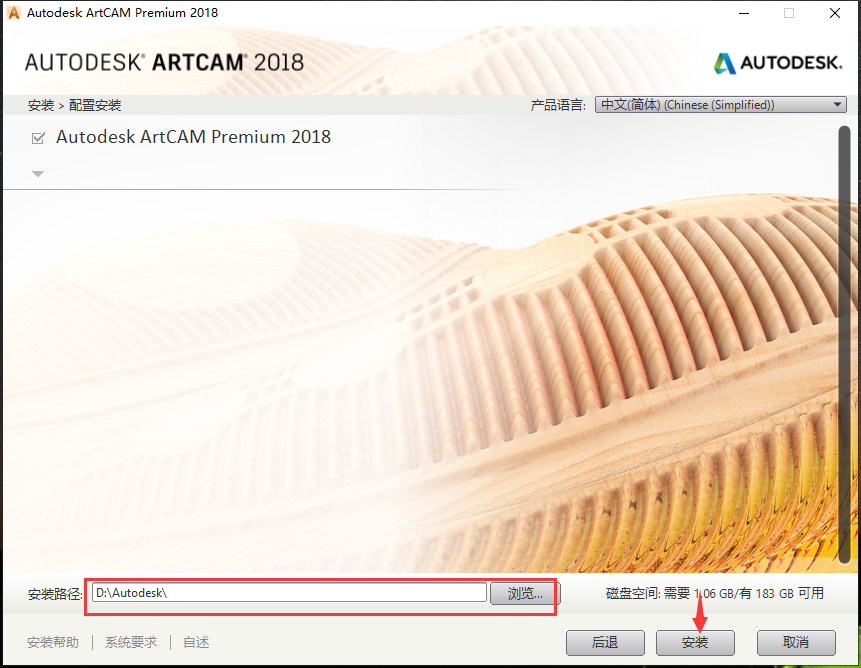Click the 安装 button to start installation
861x668 pixels.
click(695, 643)
